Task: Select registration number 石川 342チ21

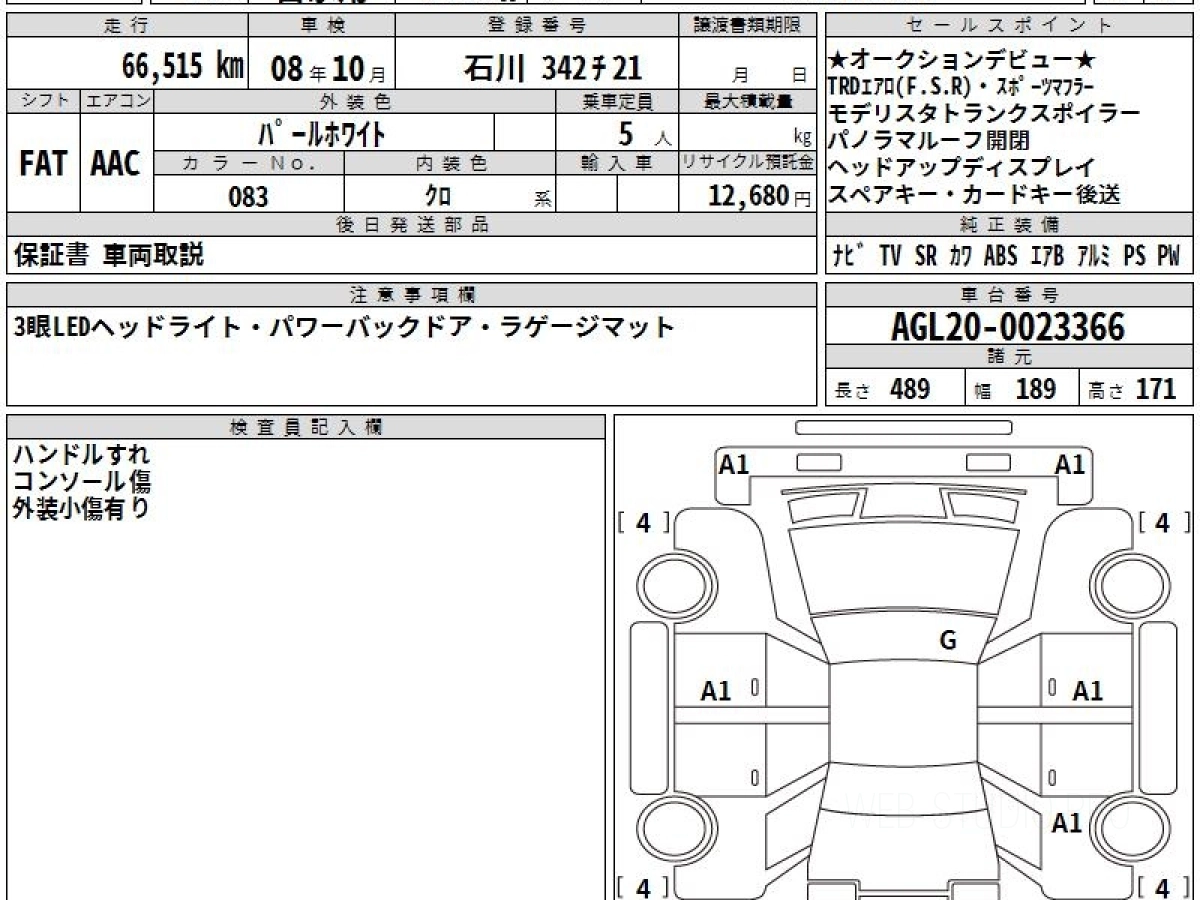Action: [552, 67]
